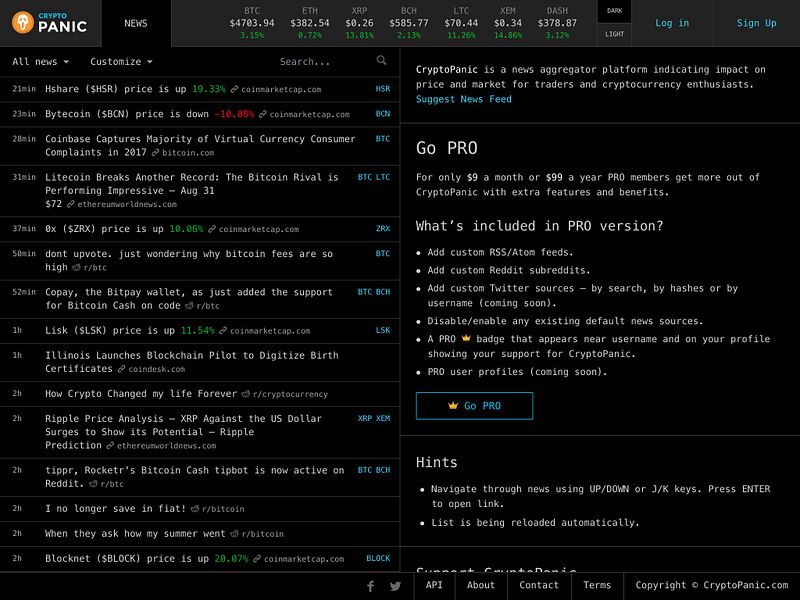Open How Crypto Changed my life Forever post

(141, 393)
